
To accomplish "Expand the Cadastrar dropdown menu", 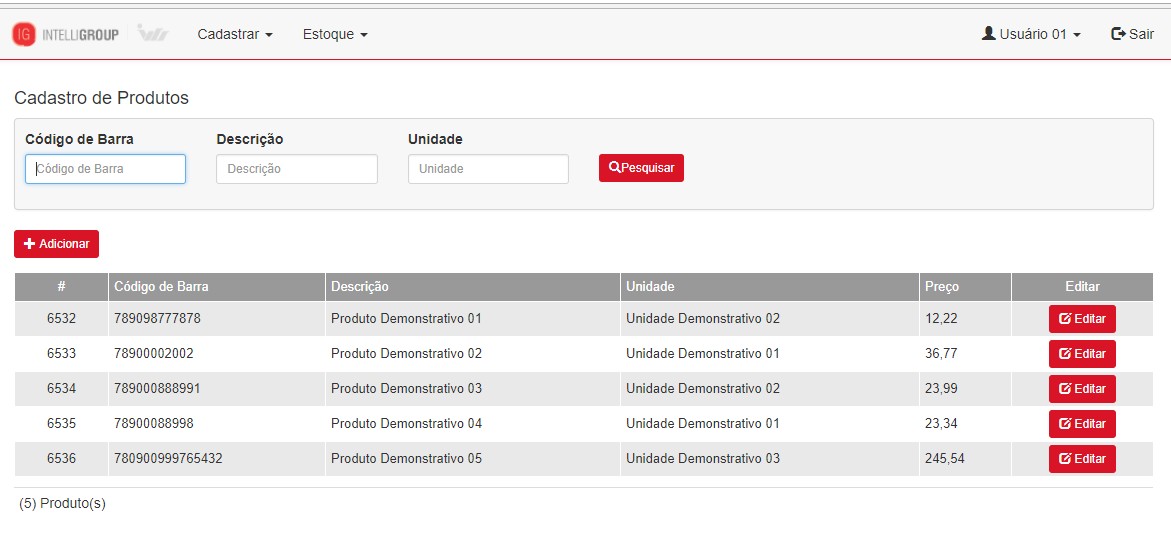I will [235, 34].
